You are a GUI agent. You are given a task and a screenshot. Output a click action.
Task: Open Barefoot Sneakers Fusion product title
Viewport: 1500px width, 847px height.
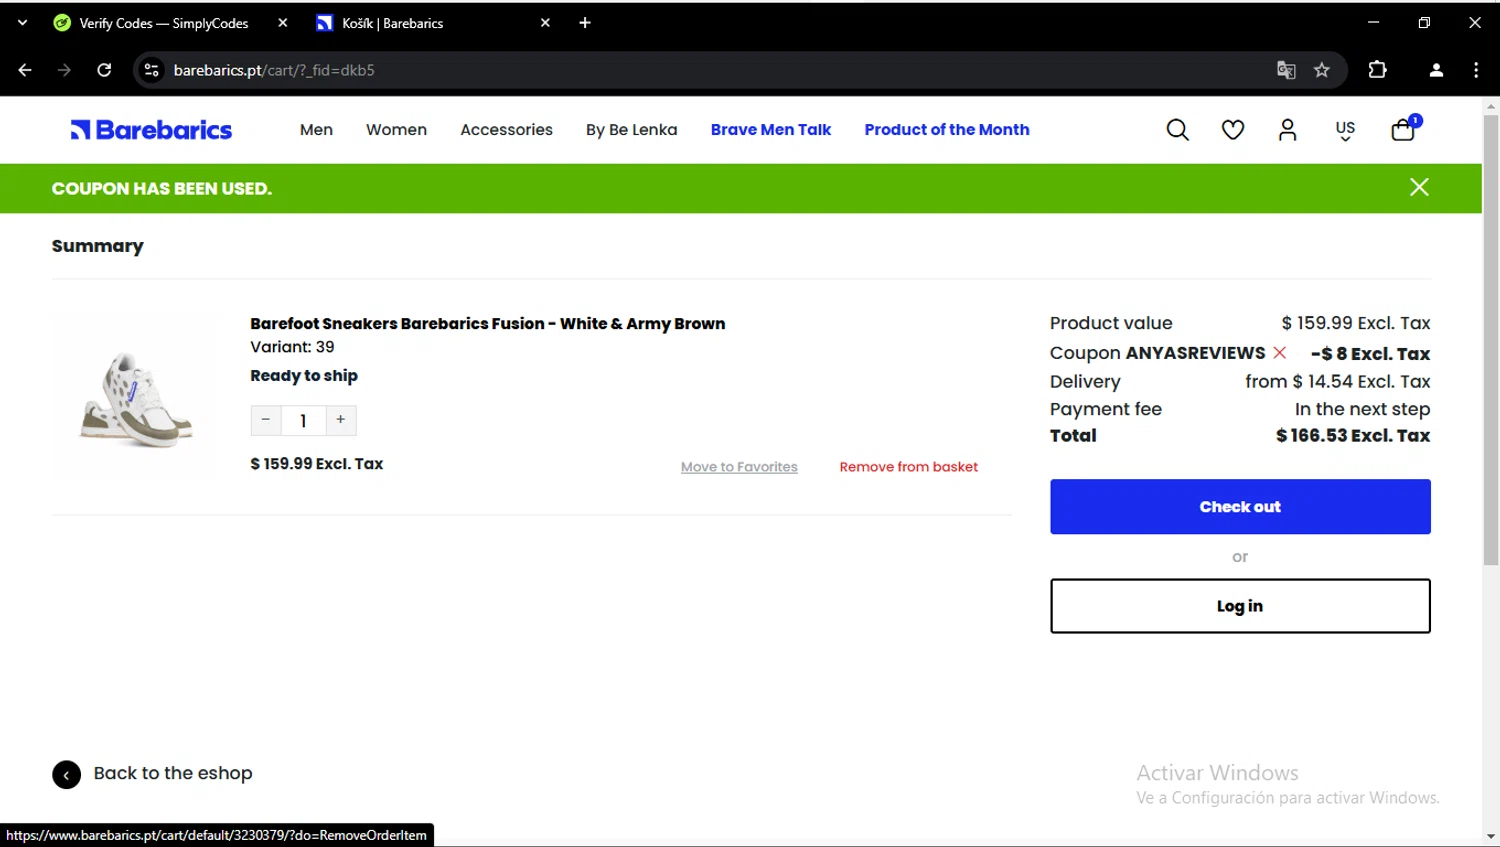click(x=487, y=324)
